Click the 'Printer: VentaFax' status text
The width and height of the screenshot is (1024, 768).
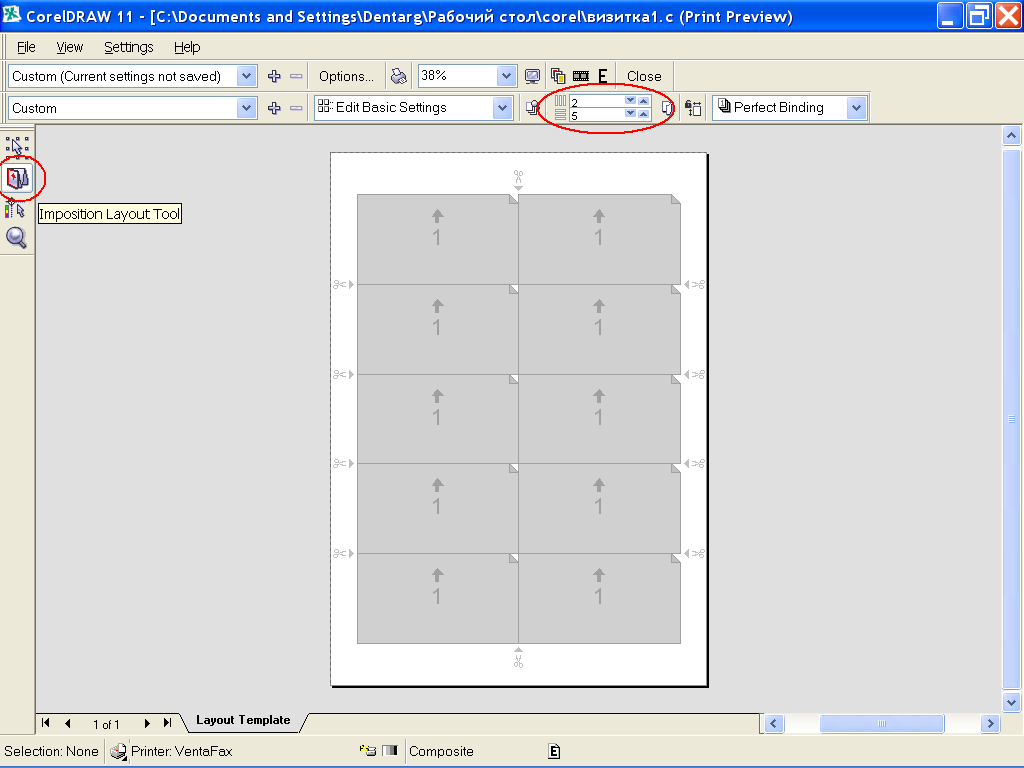click(182, 752)
